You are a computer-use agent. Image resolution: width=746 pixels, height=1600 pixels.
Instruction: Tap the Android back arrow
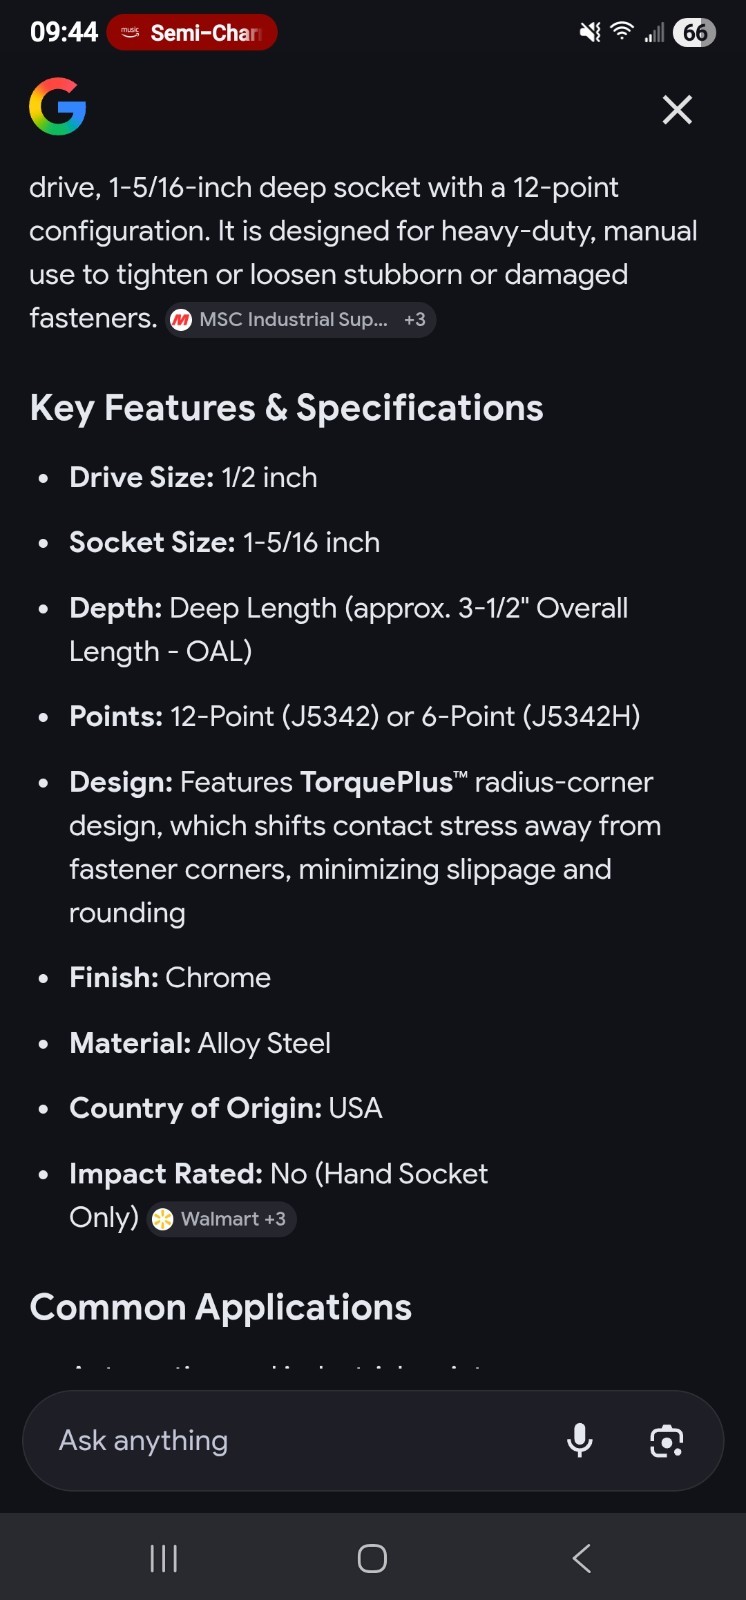click(x=582, y=1558)
